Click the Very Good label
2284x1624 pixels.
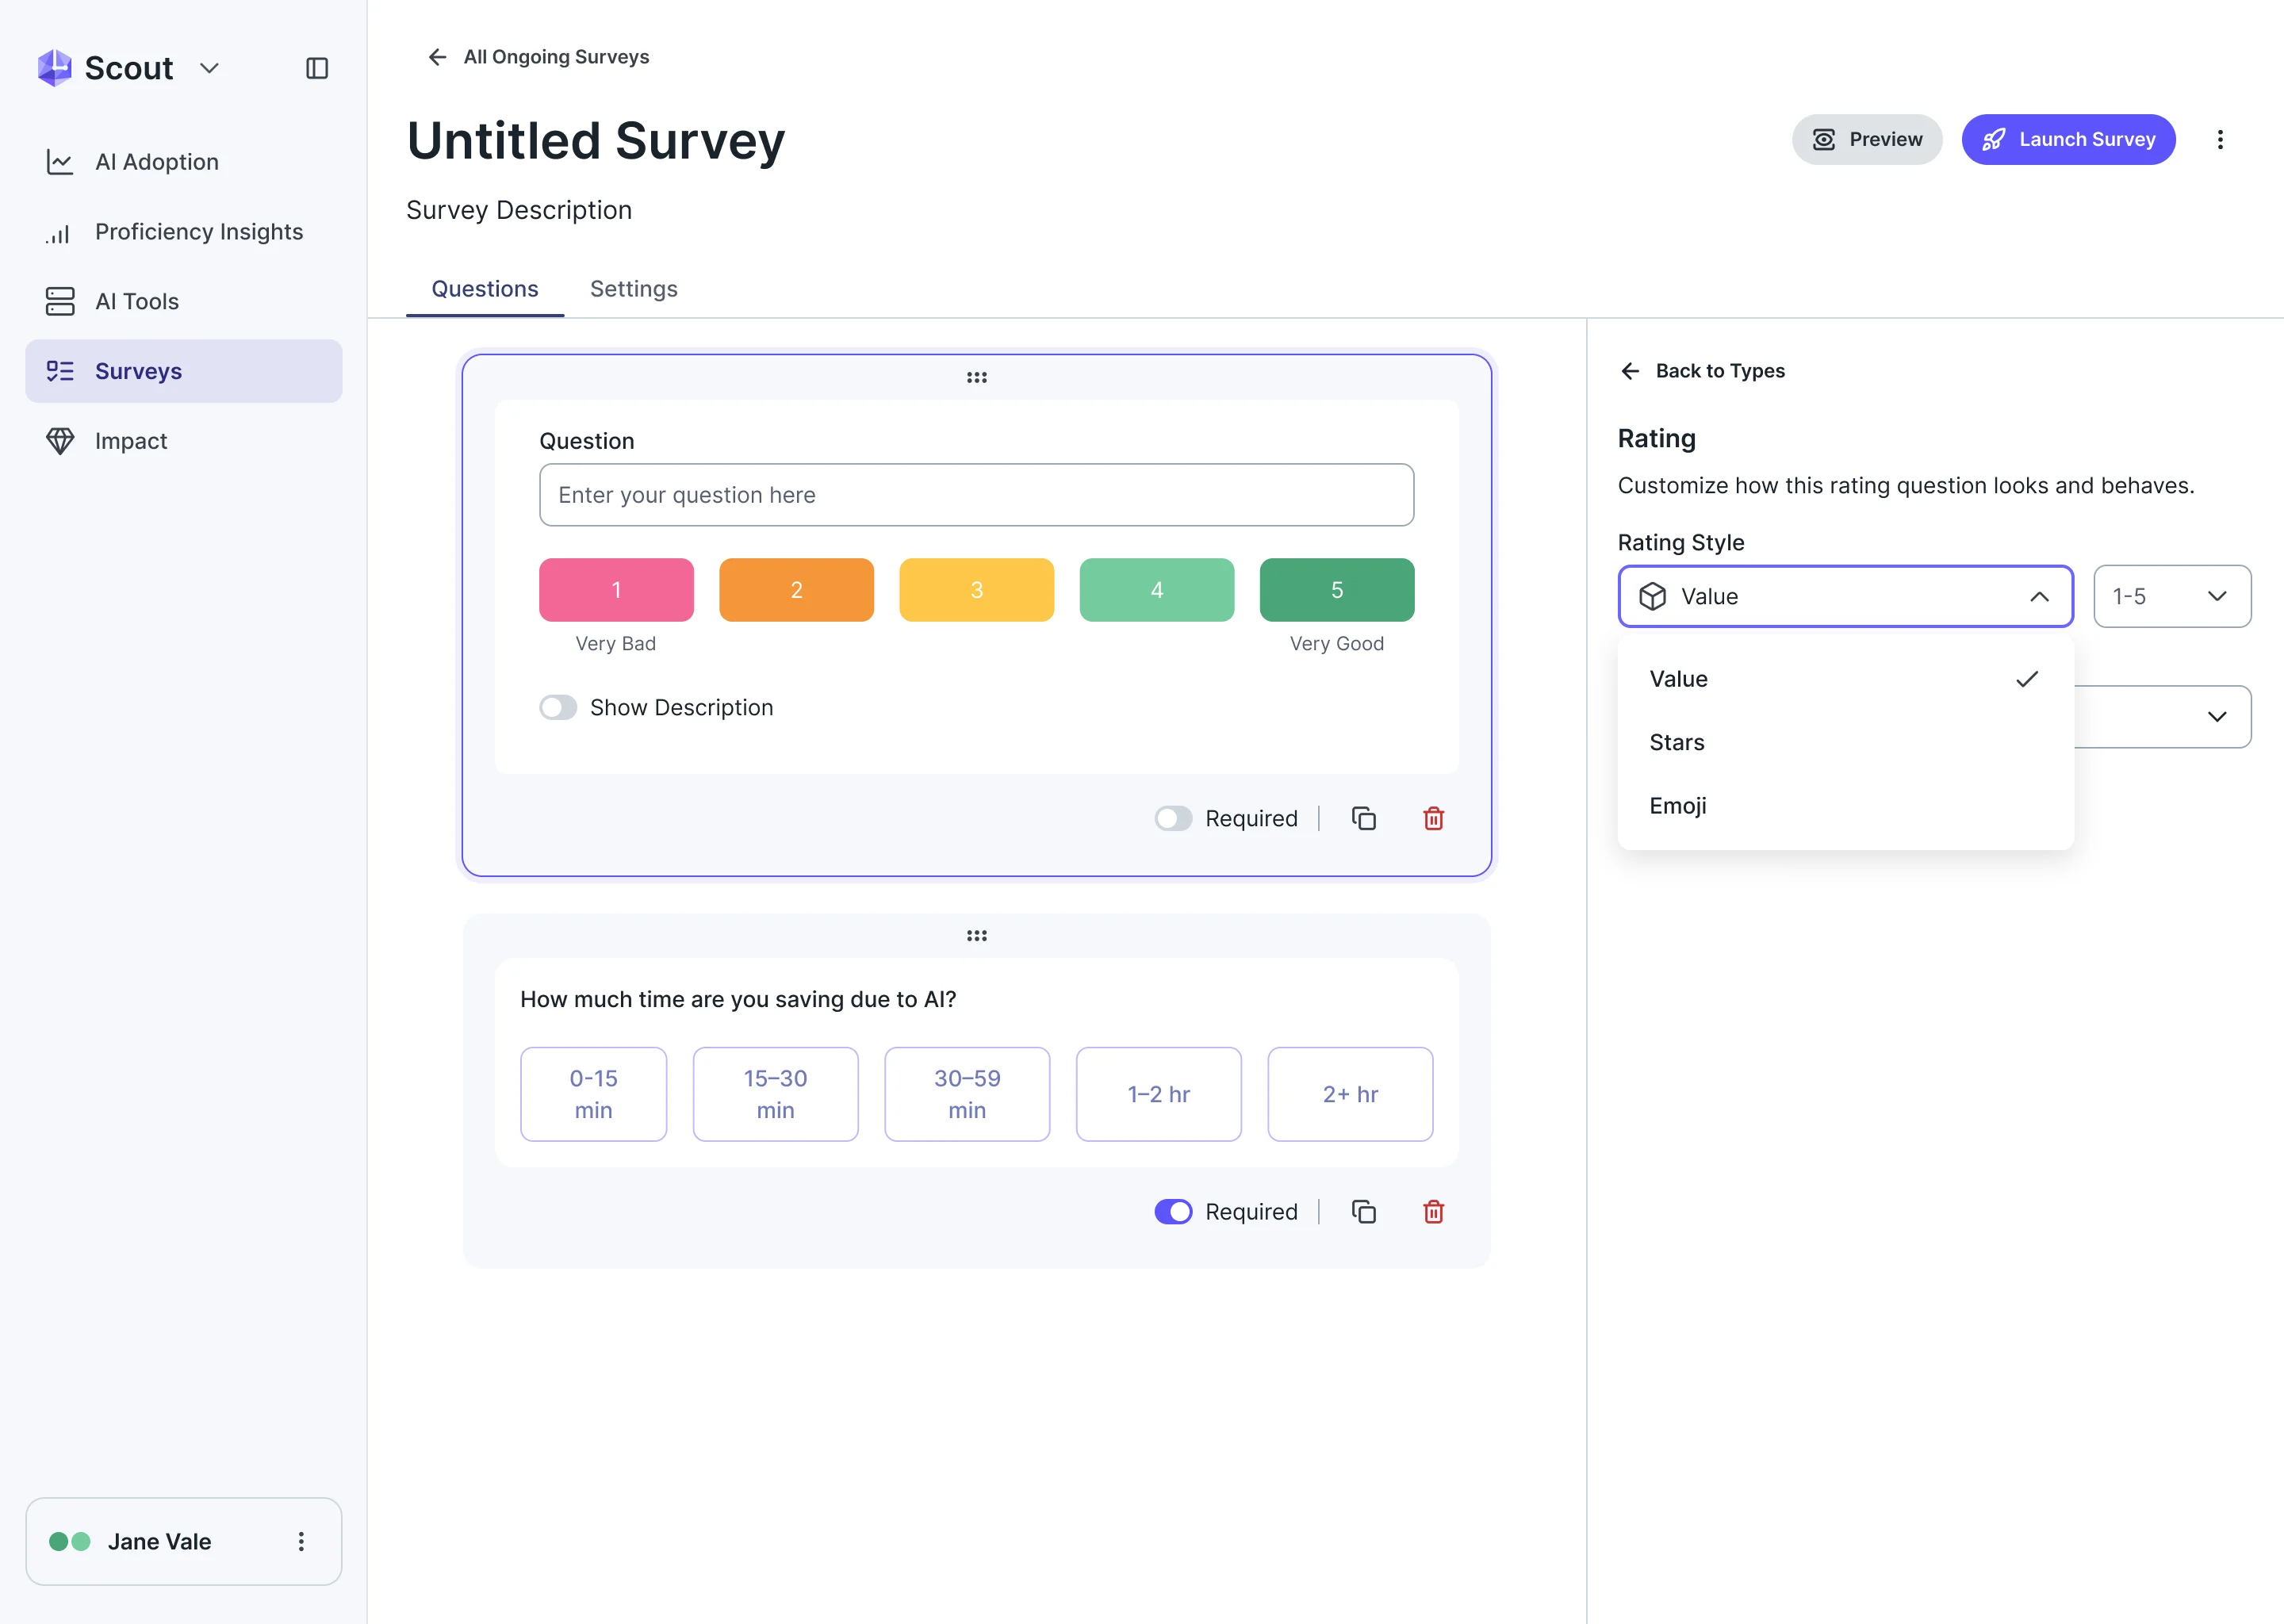1336,644
